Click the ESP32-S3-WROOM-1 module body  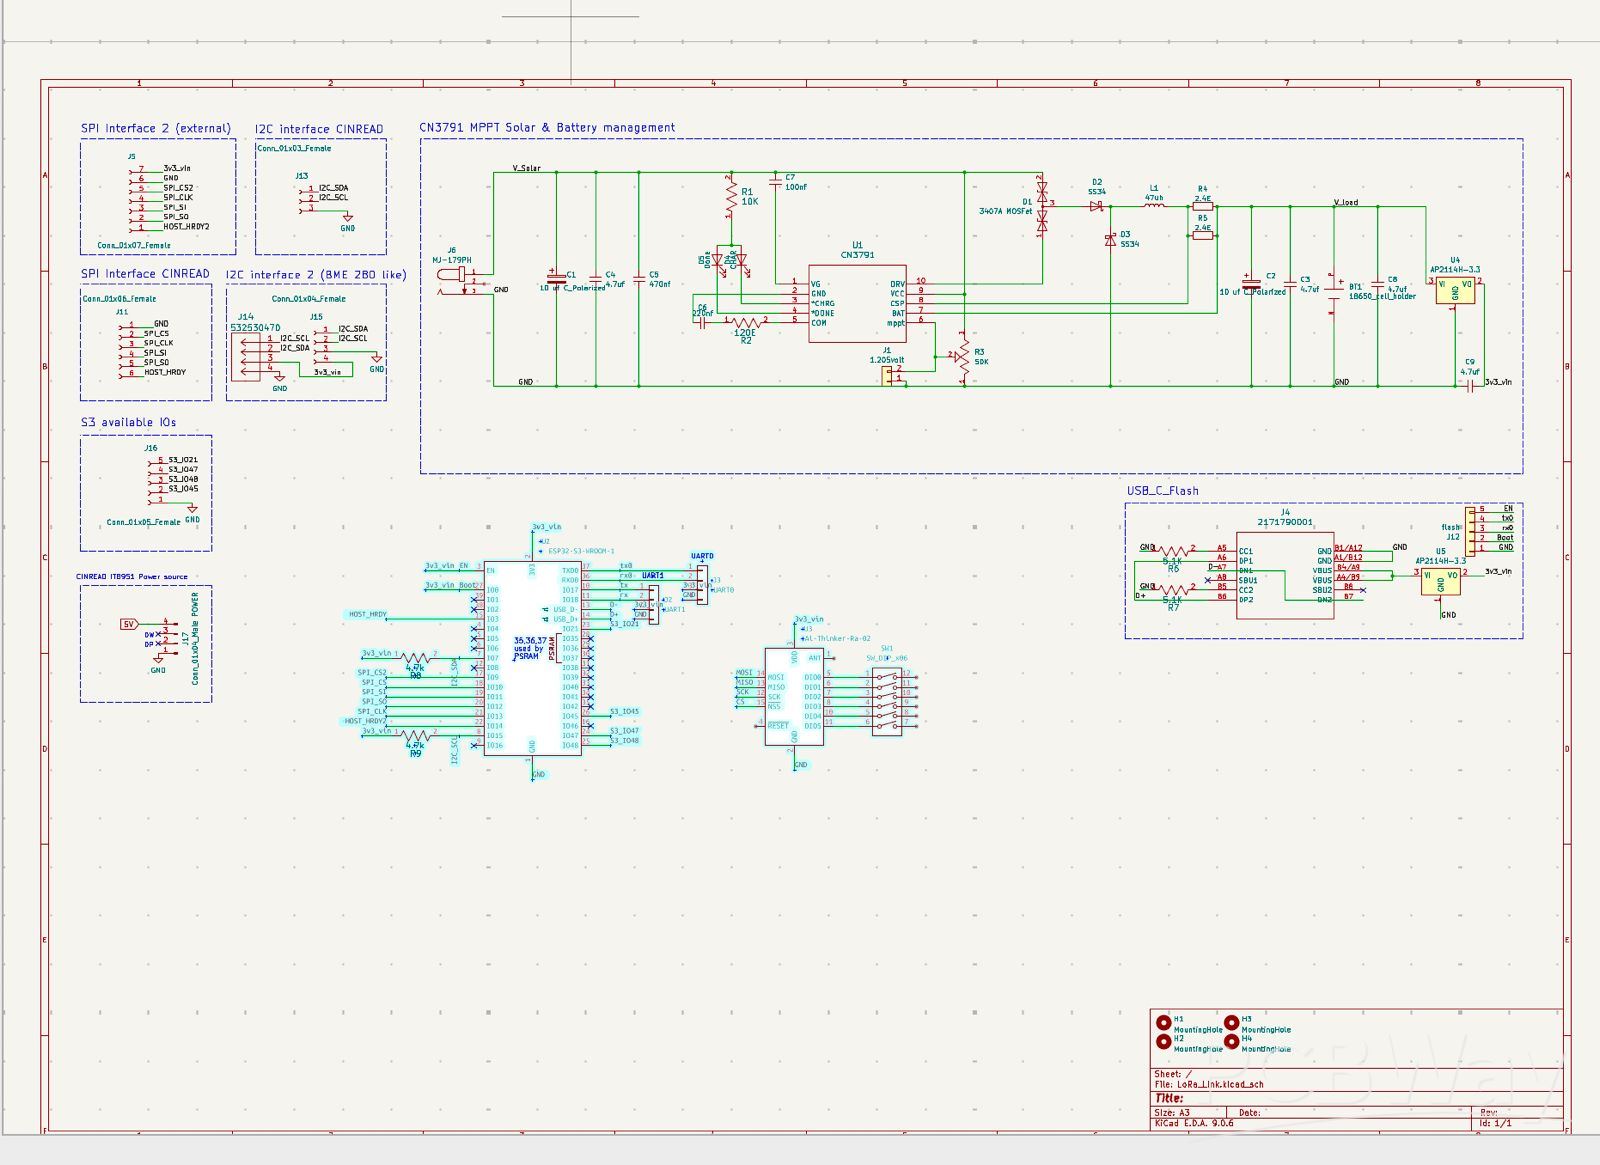pyautogui.click(x=532, y=690)
